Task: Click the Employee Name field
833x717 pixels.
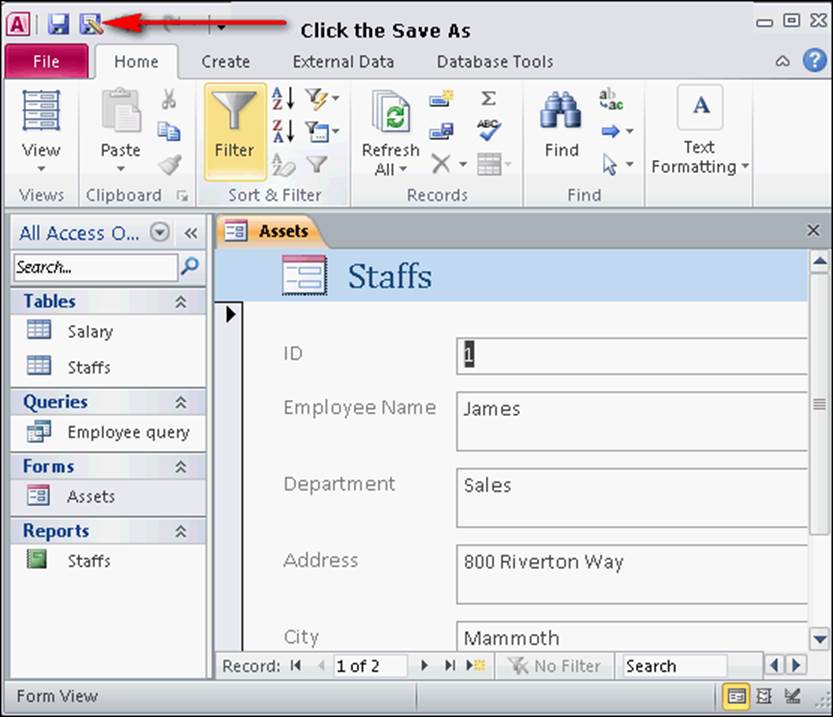Action: click(630, 421)
